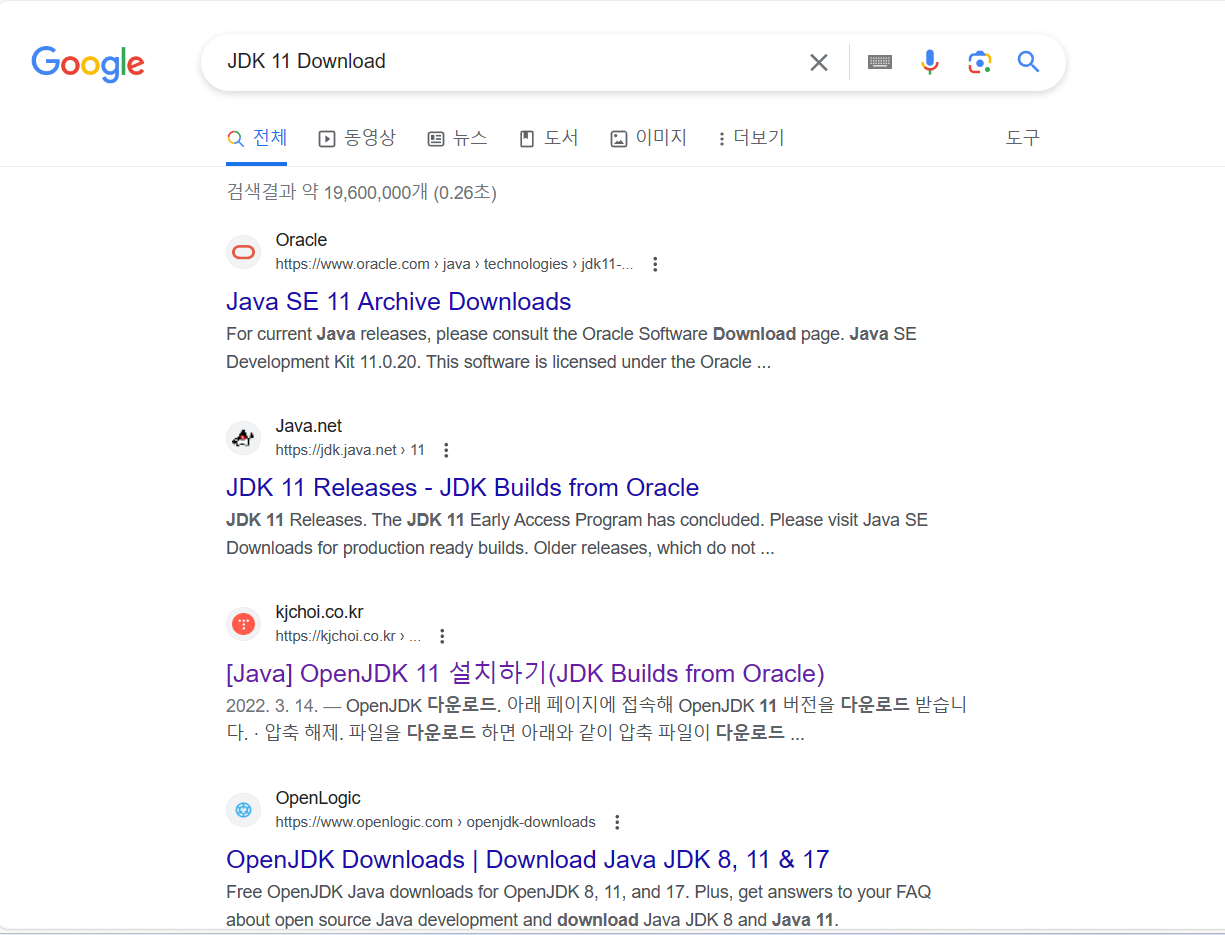Image resolution: width=1225 pixels, height=935 pixels.
Task: Open the three-dot menu for the OpenLogic result
Action: [x=617, y=822]
